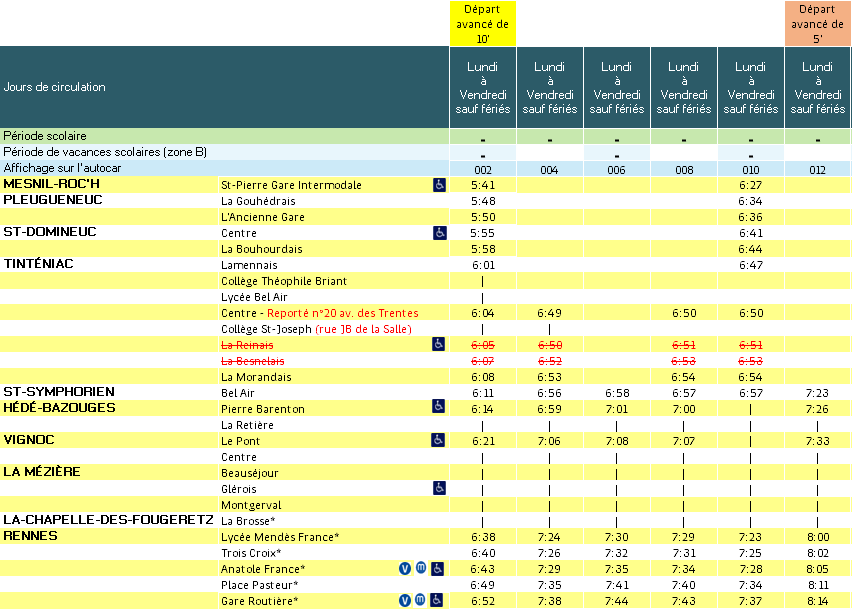Click the PLEUGUENEUC commune name
The image size is (852, 610).
(53, 200)
